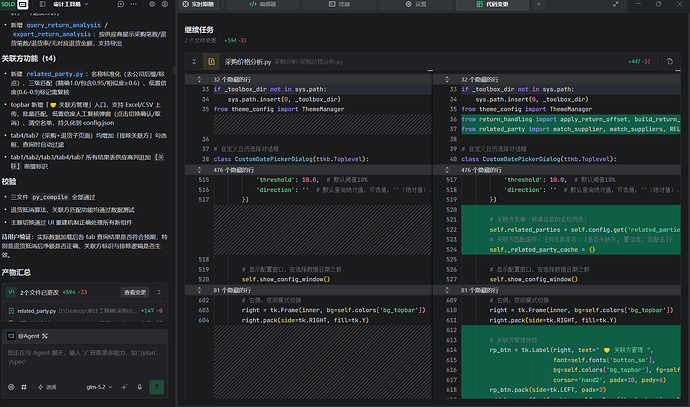The height and width of the screenshot is (407, 690).
Task: Send message with green arrow button
Action: (x=157, y=387)
